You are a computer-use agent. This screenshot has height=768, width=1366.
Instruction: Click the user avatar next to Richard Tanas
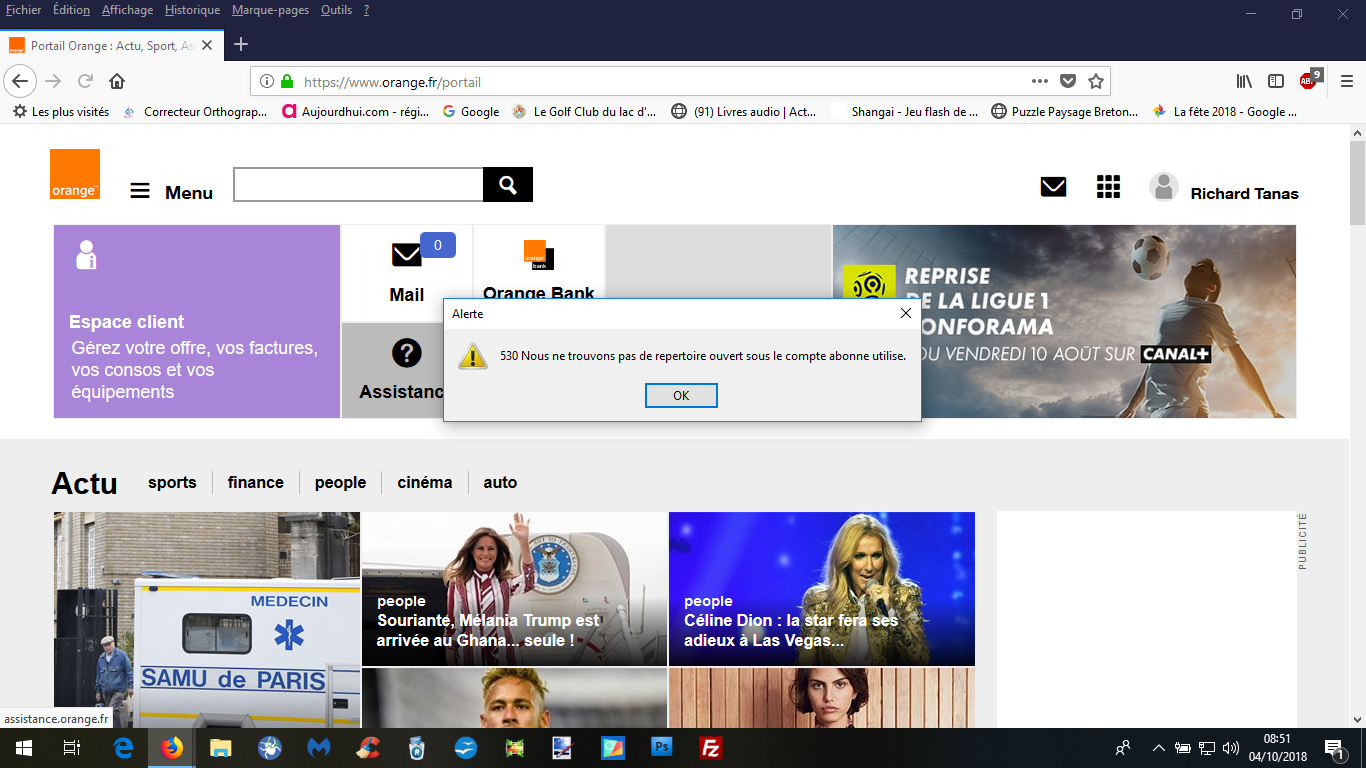[x=1163, y=187]
